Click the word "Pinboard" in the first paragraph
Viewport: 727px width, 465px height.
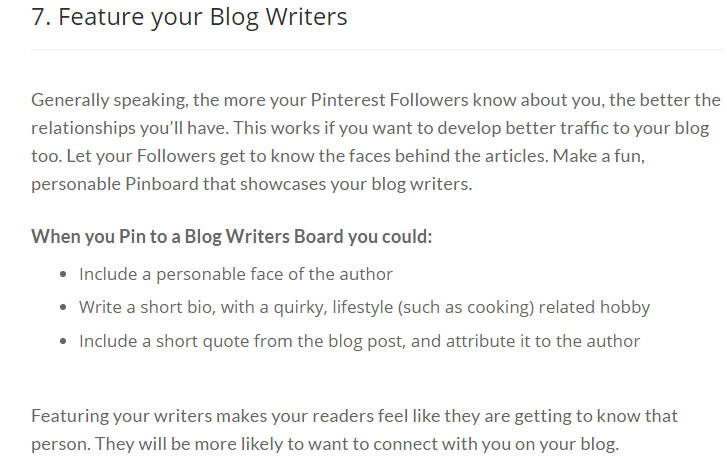pyautogui.click(x=162, y=184)
